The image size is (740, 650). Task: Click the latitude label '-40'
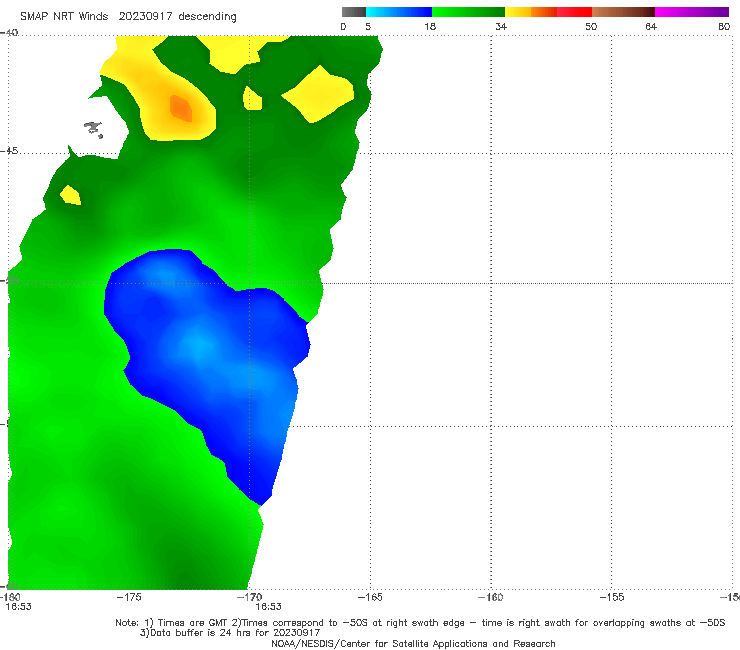[x=9, y=33]
